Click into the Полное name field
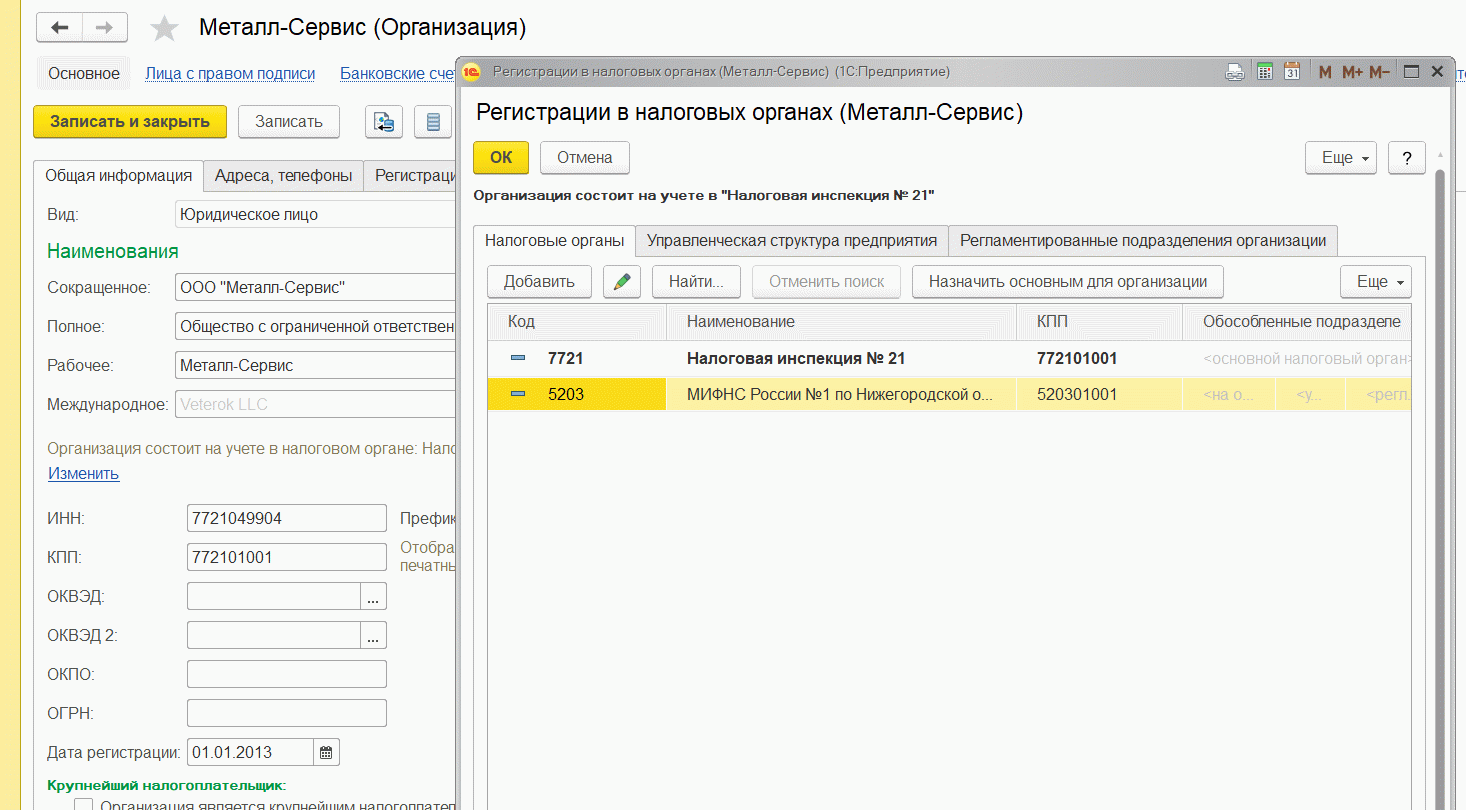This screenshot has height=810, width=1466. click(x=315, y=326)
